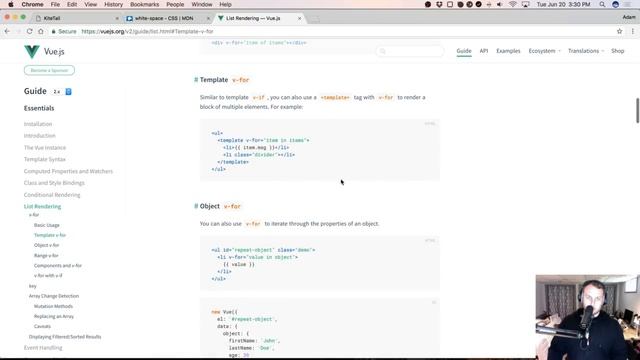Open The Vue Instance sidebar link
This screenshot has height=360, width=640.
pyautogui.click(x=45, y=148)
